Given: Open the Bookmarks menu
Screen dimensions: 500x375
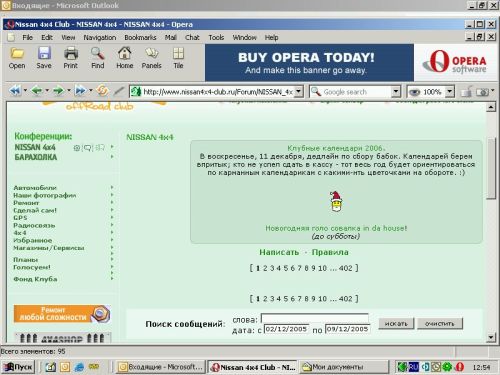Looking at the screenshot, I should (140, 37).
